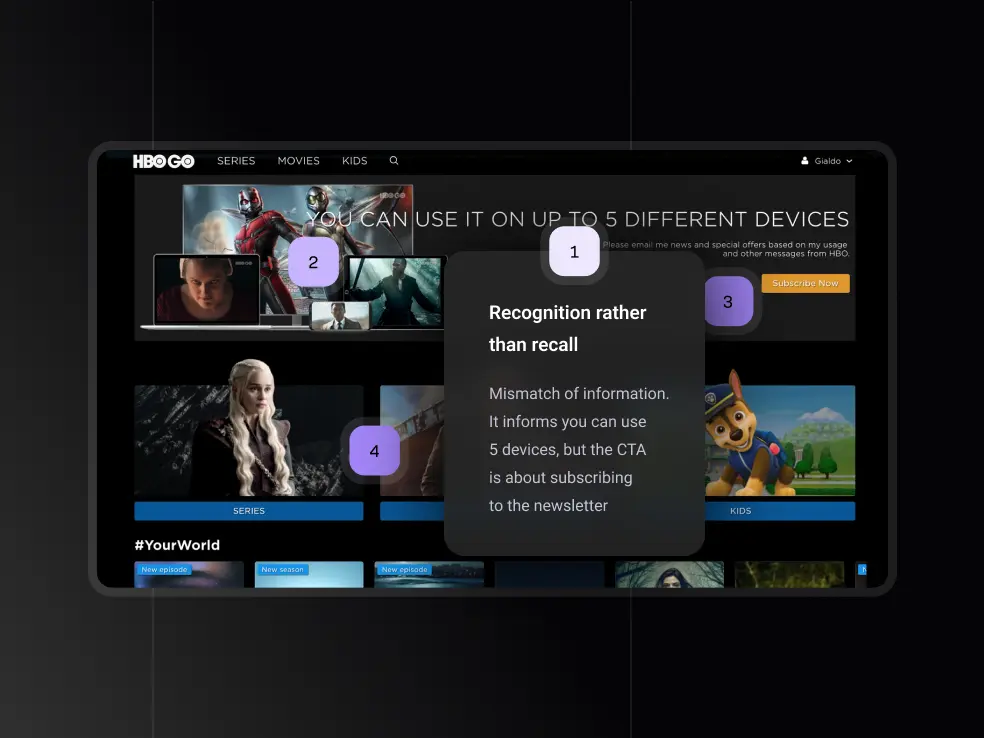Open the Series navigation menu item

236,161
